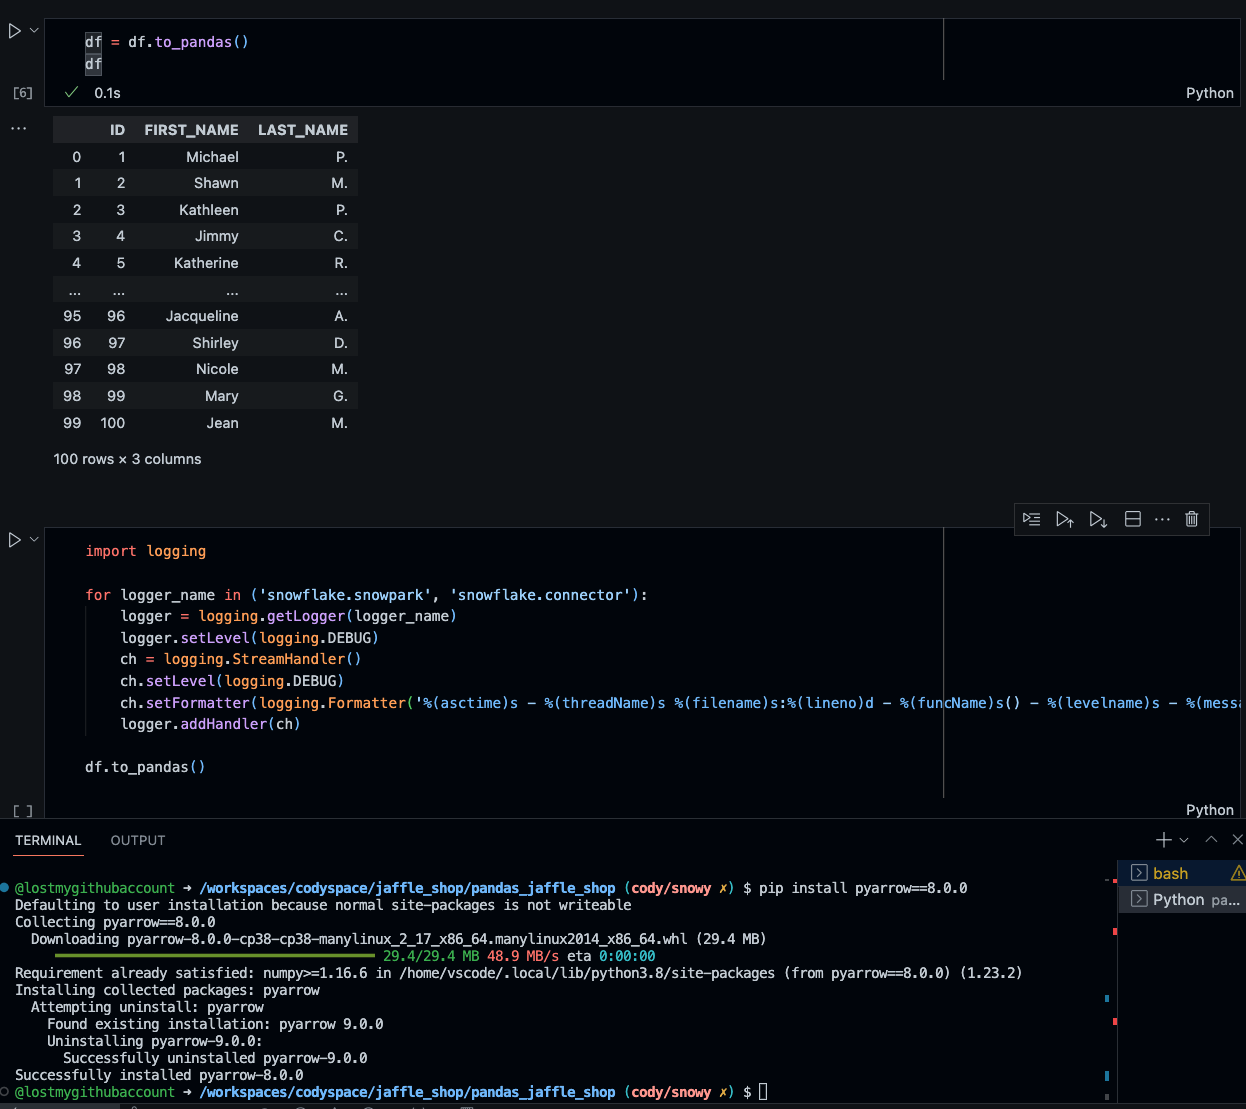Screen dimensions: 1246x1109
Task: Open the terminal profile dropdown chevron
Action: [x=1185, y=840]
